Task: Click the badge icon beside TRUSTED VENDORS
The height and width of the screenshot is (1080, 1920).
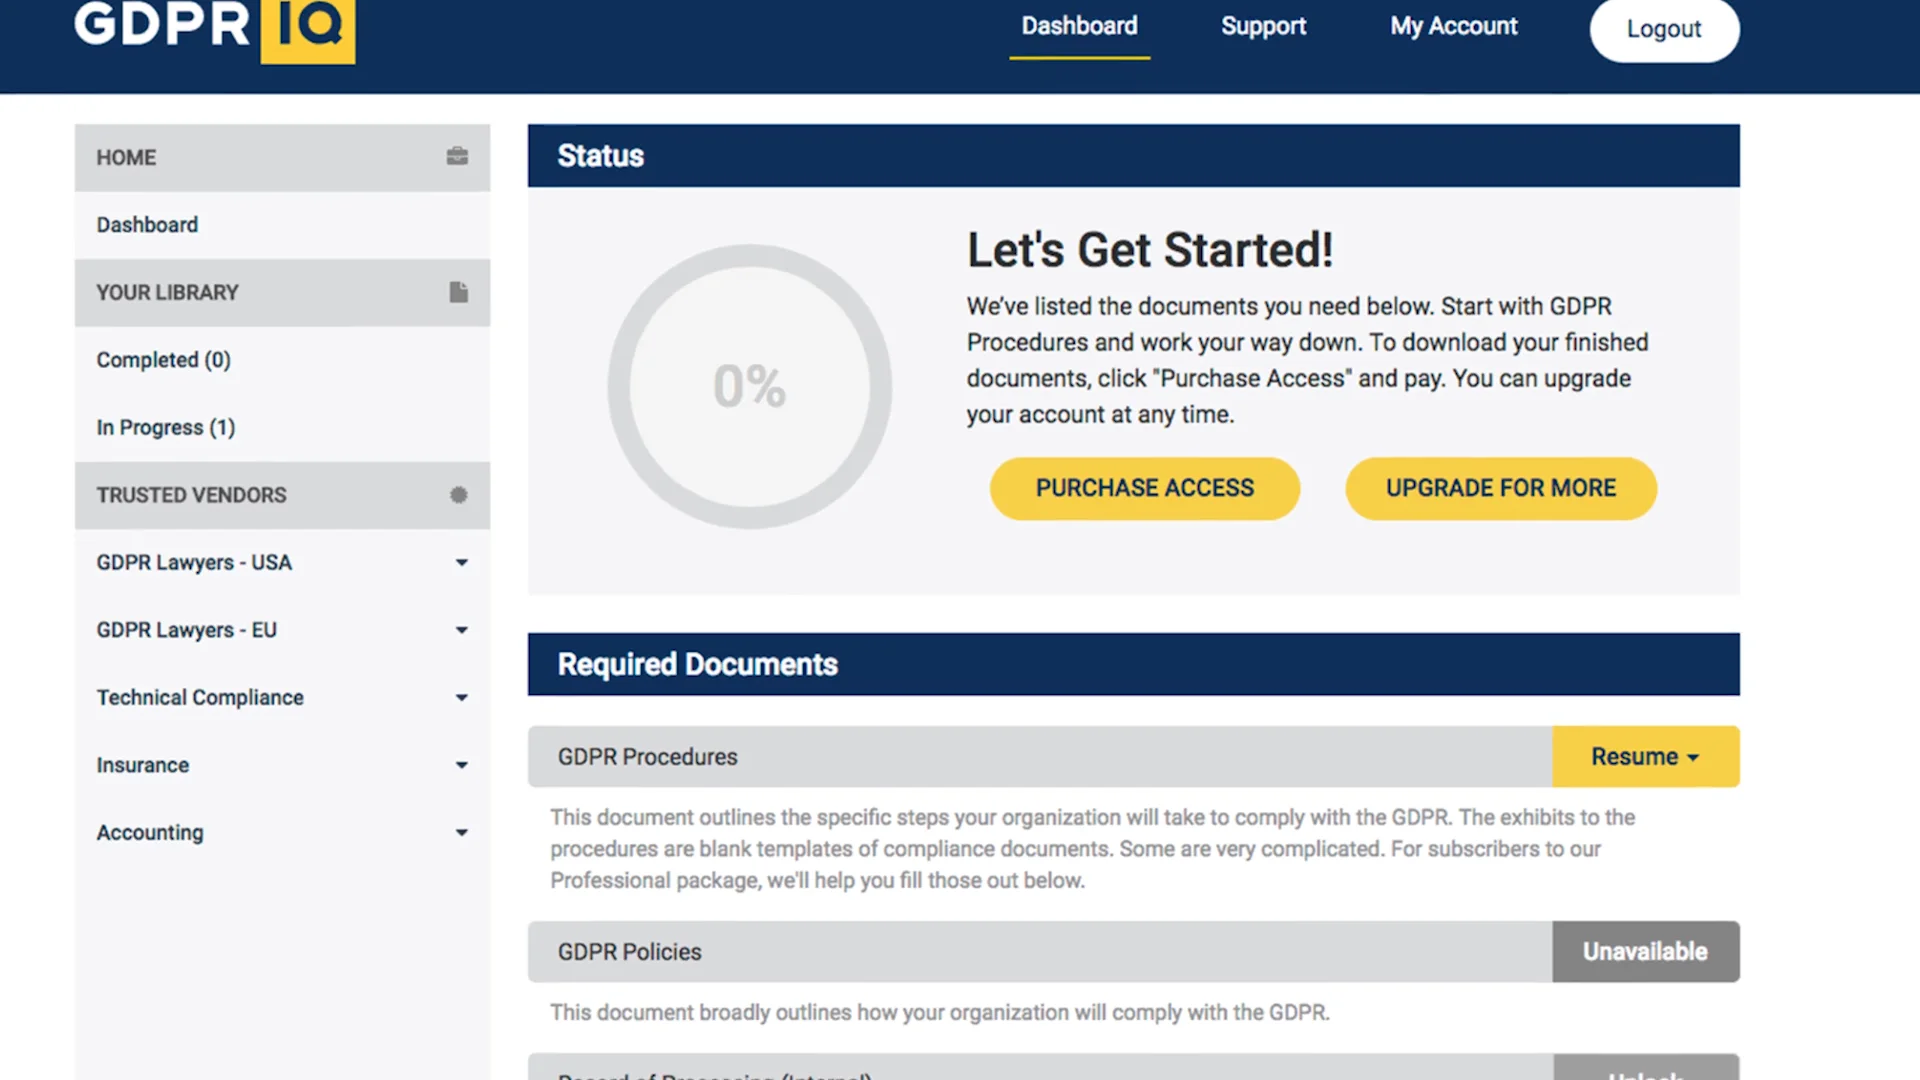Action: [458, 495]
